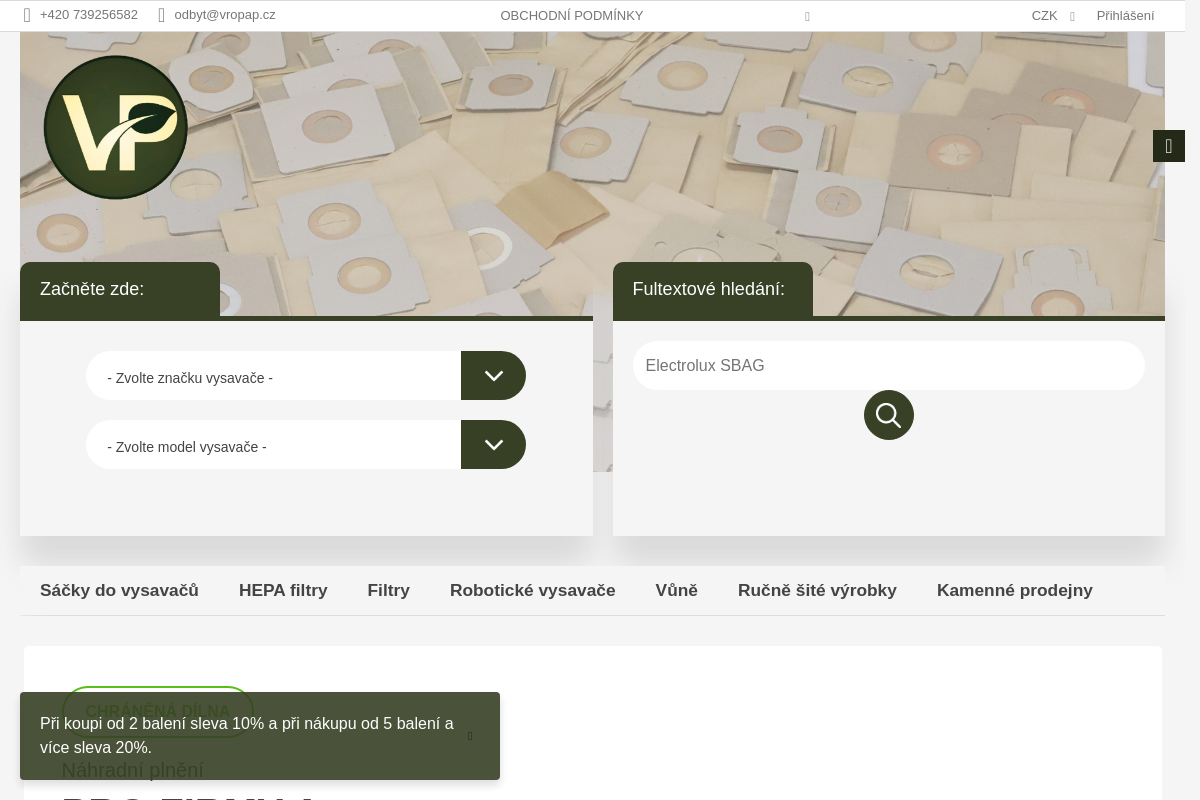
Task: Click the phone icon beside +420 739256582
Action: (27, 15)
